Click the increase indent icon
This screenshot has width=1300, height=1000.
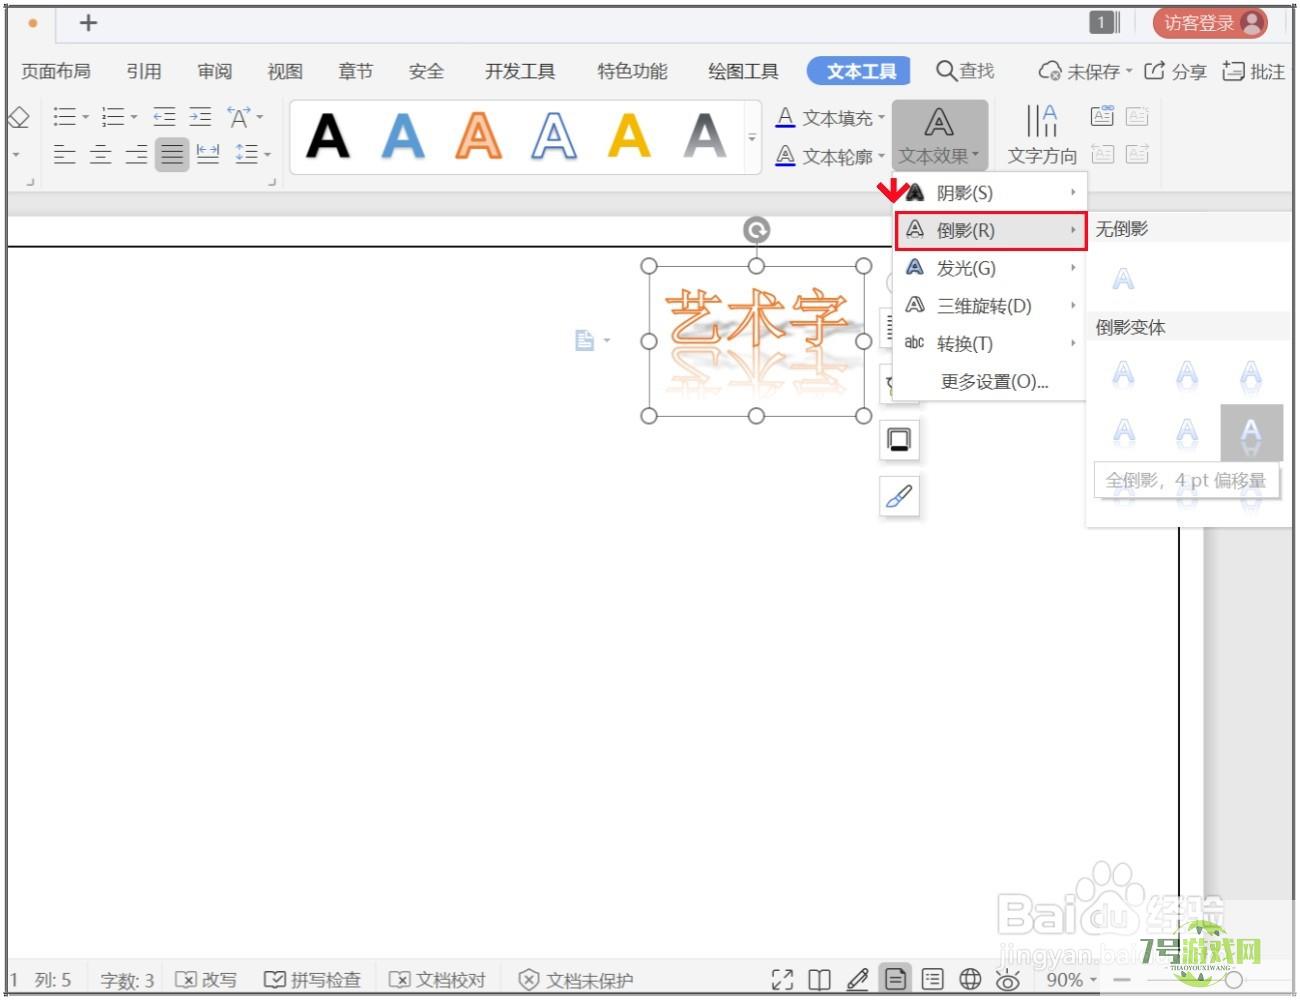201,117
